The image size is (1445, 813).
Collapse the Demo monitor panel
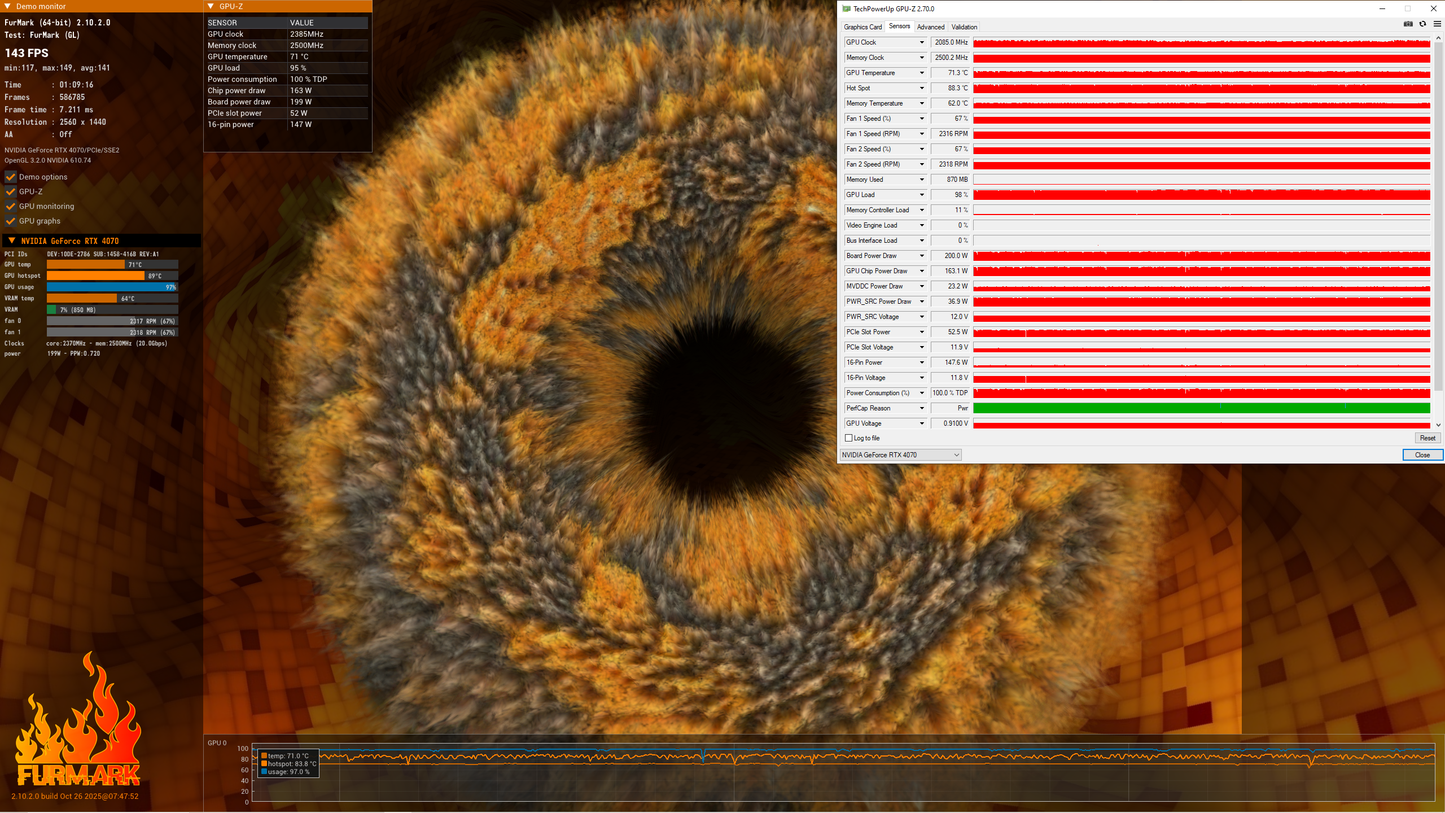(9, 6)
